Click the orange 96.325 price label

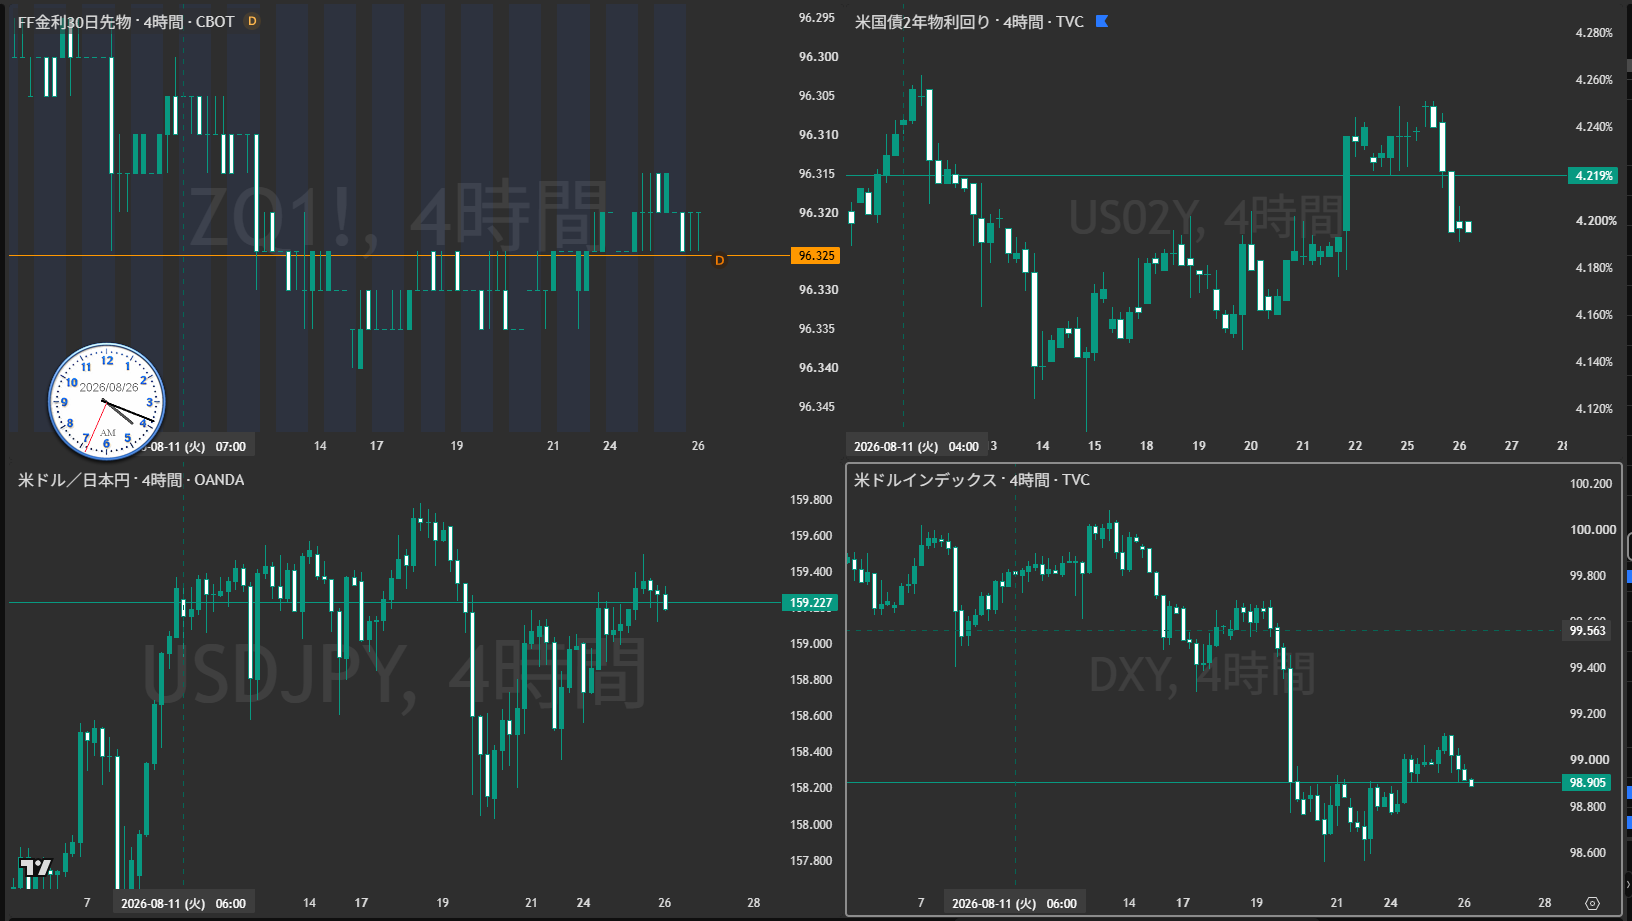click(x=816, y=256)
